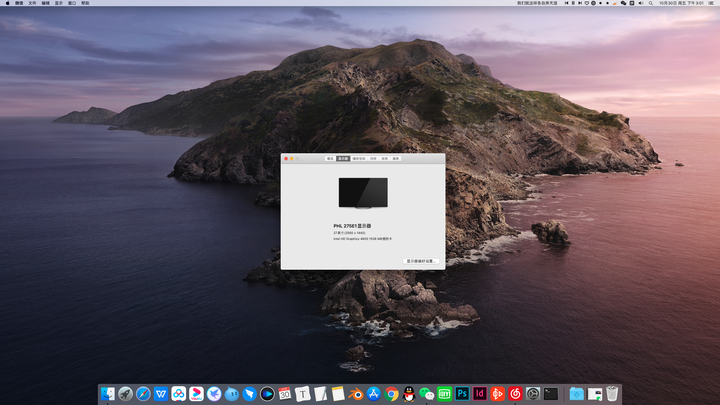Switch to the 概览 overview tab

(330, 158)
